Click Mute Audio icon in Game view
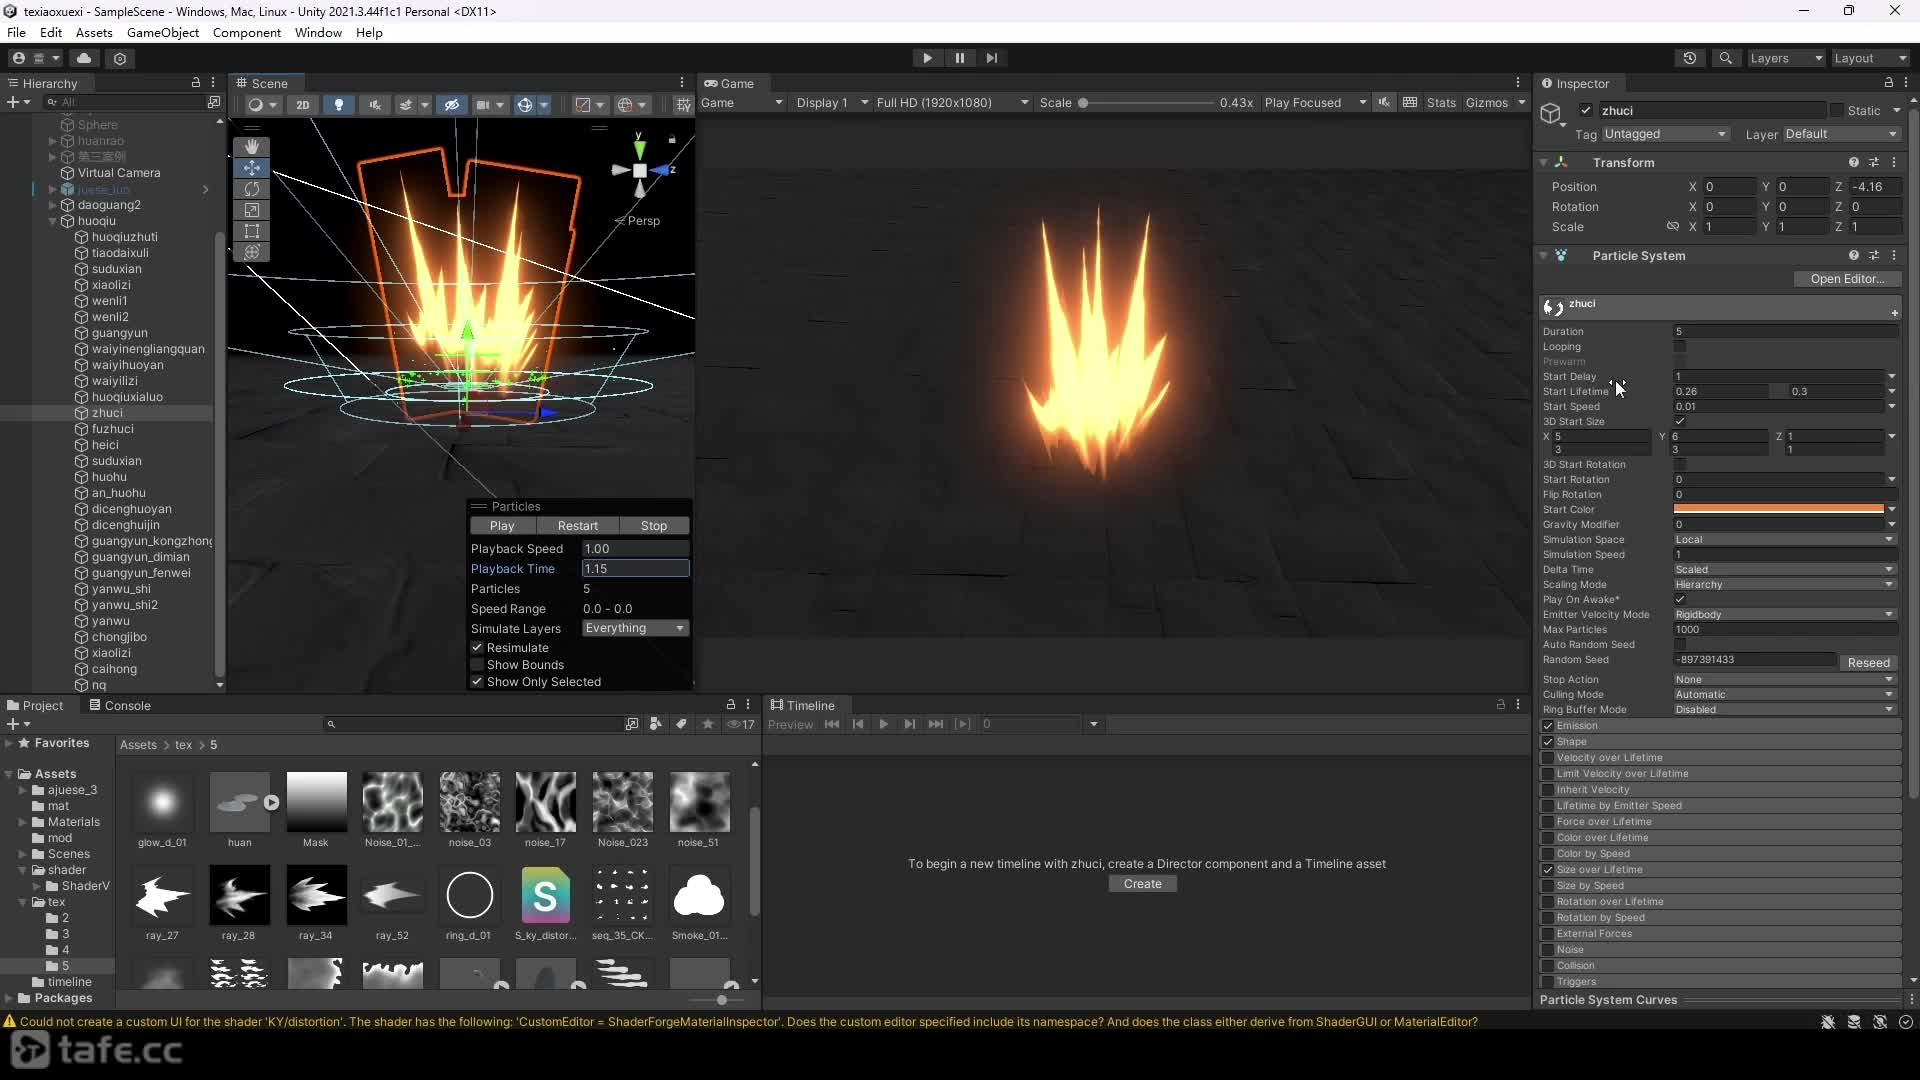 click(x=1384, y=103)
